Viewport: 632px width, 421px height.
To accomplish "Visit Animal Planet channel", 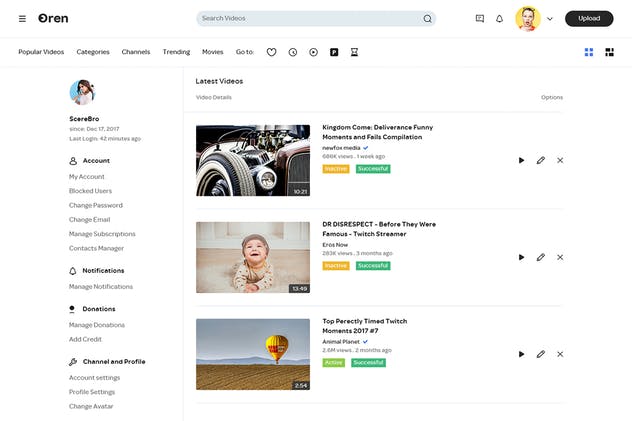I will click(341, 342).
